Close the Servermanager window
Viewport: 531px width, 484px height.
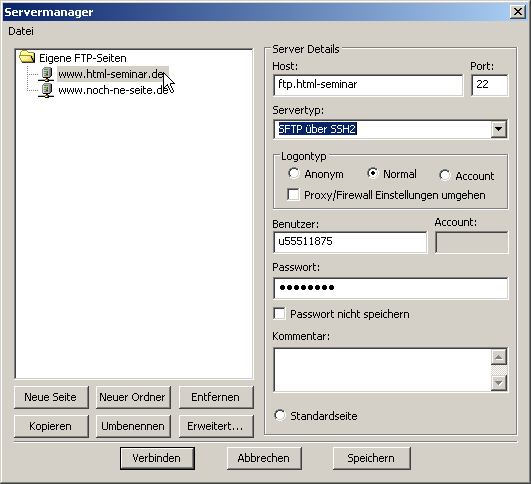pyautogui.click(x=518, y=12)
